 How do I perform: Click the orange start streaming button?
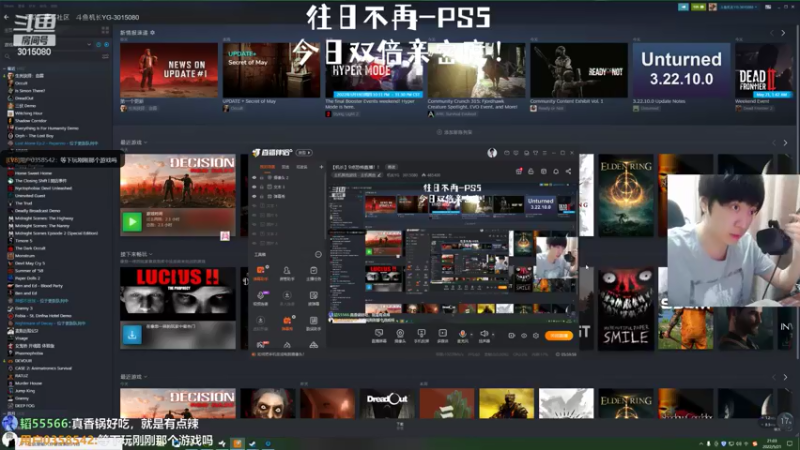(558, 336)
